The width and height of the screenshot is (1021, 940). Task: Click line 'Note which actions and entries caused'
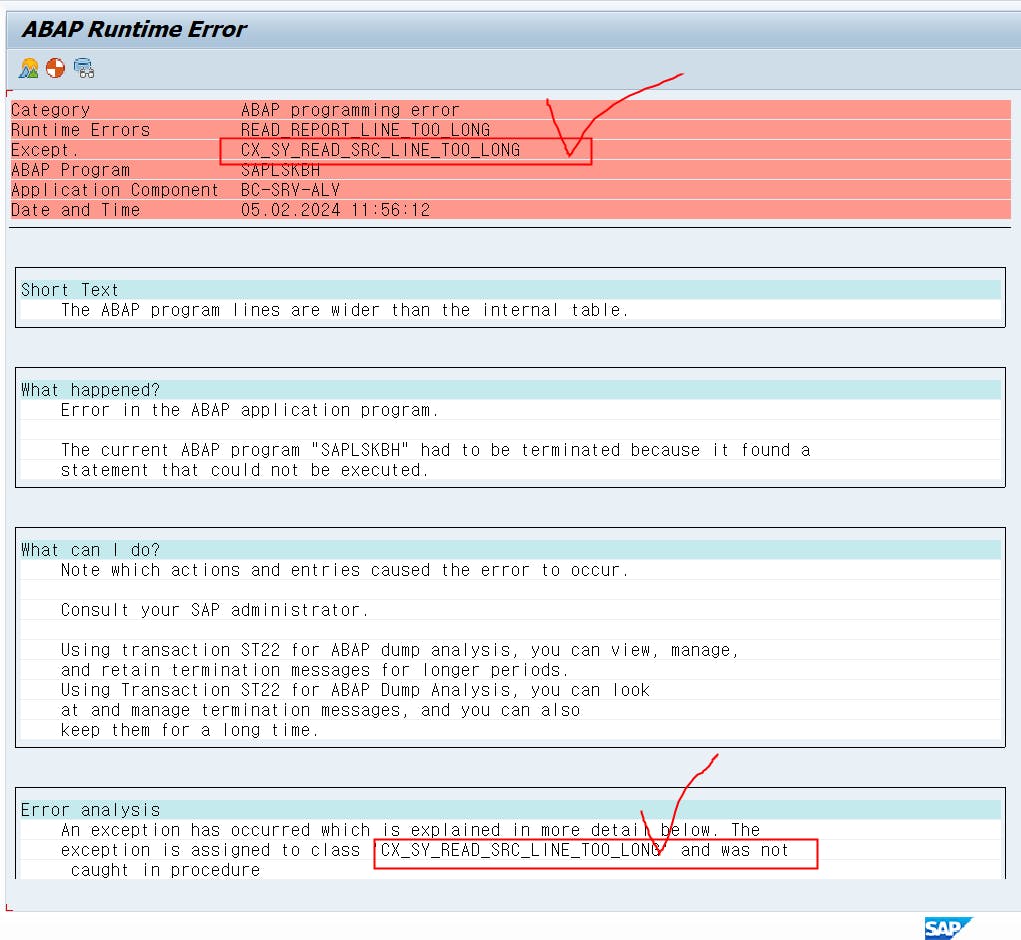tap(344, 570)
